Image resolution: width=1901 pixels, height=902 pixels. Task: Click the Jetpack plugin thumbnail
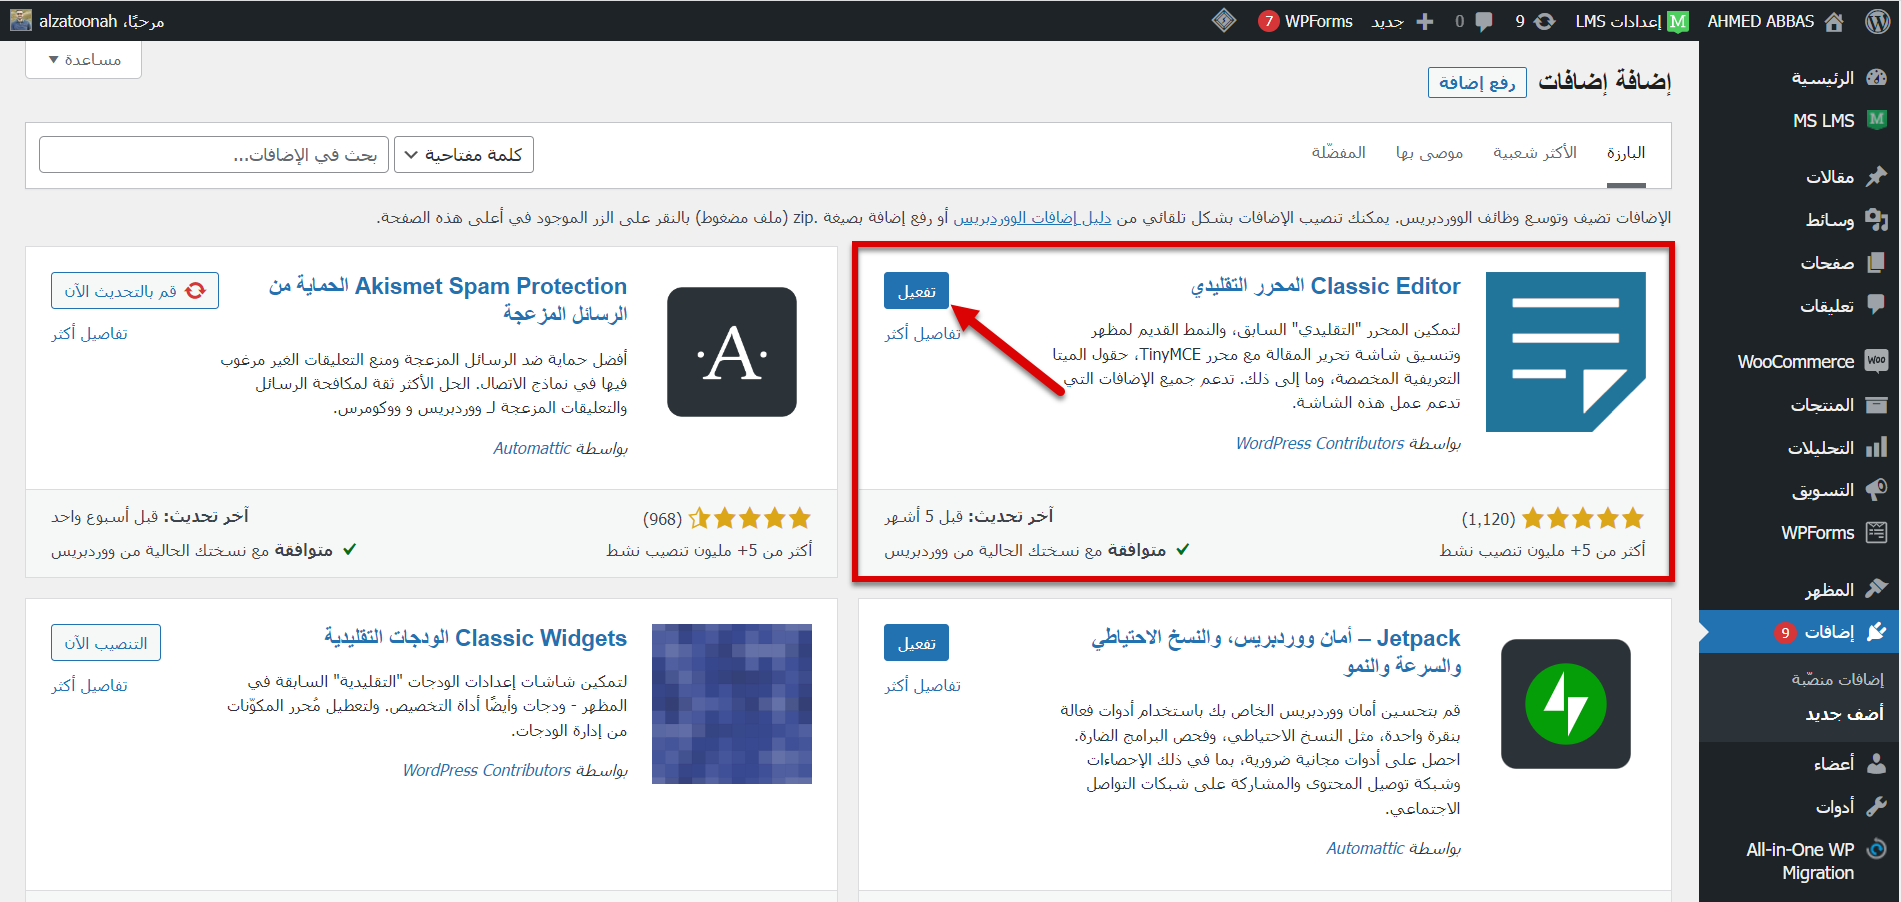1565,704
